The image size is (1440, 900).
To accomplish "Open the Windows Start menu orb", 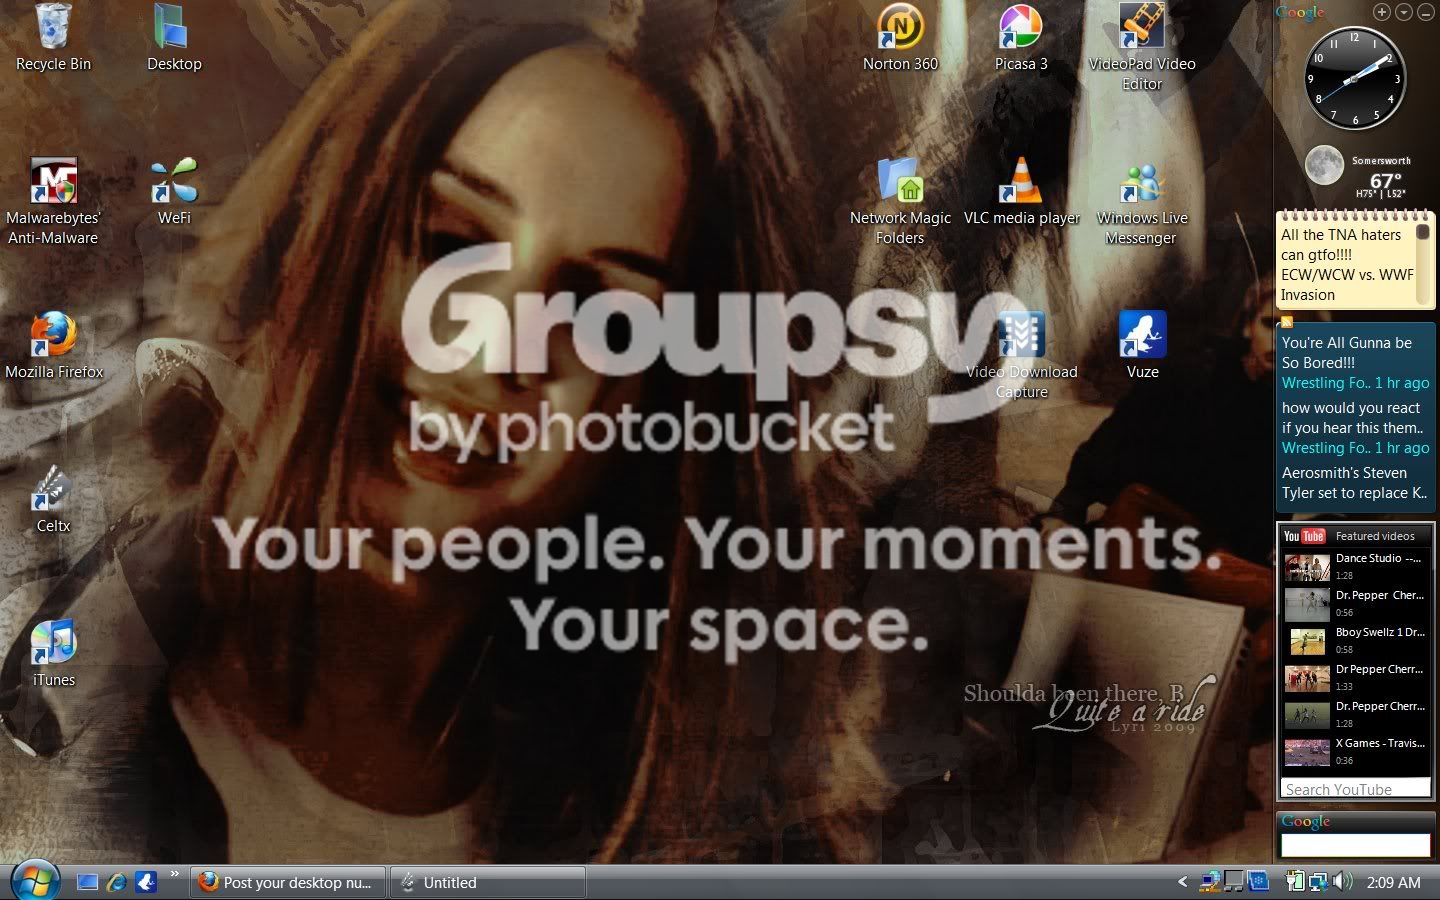I will pyautogui.click(x=36, y=881).
